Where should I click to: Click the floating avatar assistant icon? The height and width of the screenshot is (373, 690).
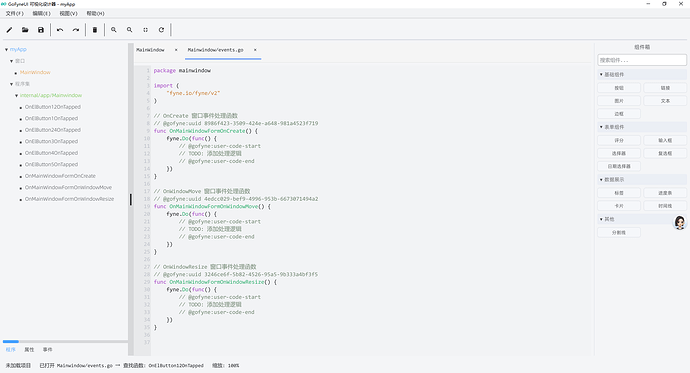680,222
